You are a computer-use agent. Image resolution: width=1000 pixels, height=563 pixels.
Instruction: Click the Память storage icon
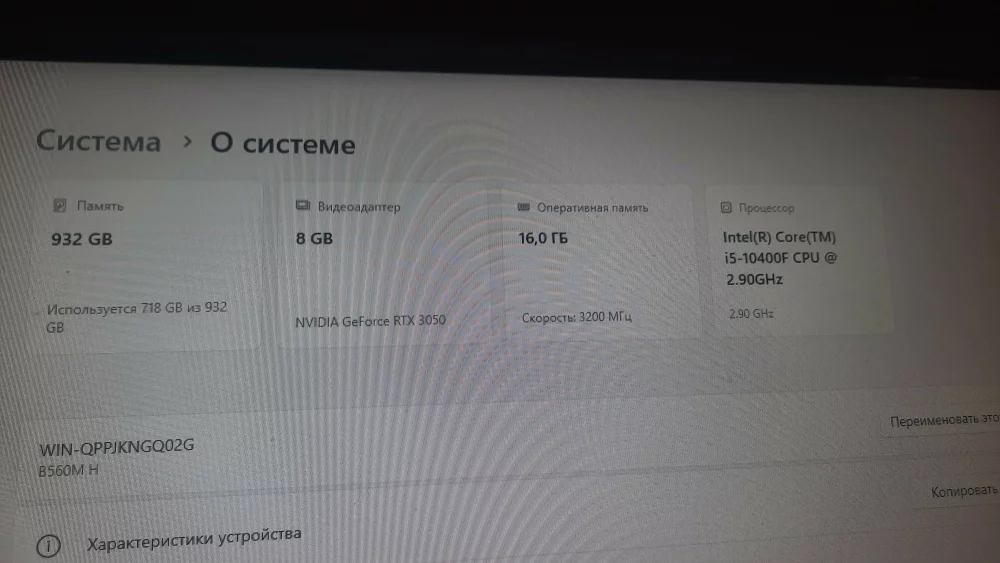click(x=59, y=205)
